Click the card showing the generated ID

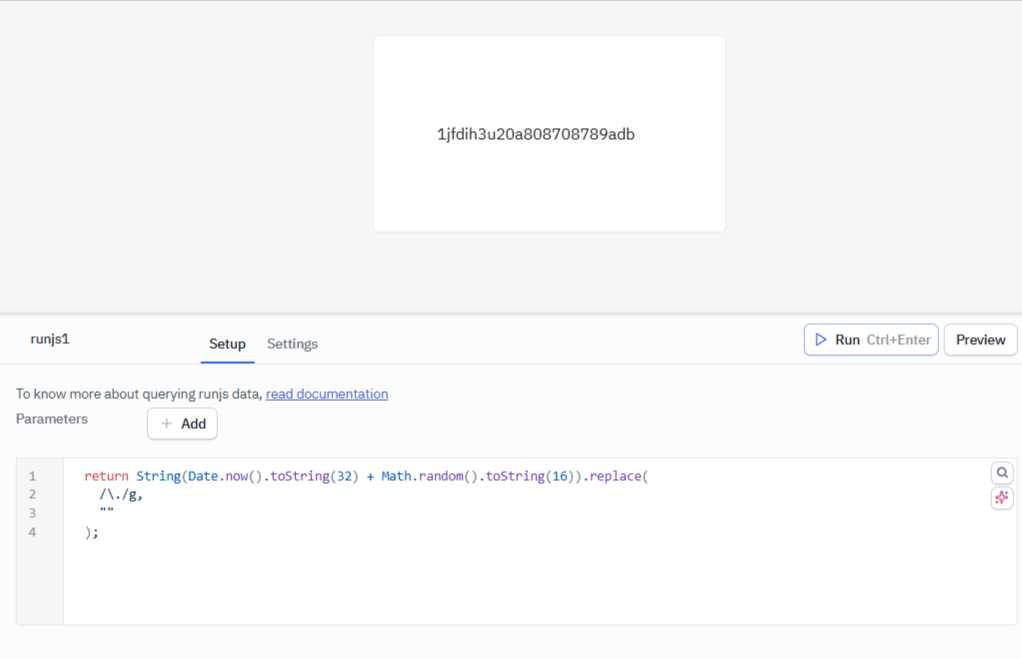(549, 133)
